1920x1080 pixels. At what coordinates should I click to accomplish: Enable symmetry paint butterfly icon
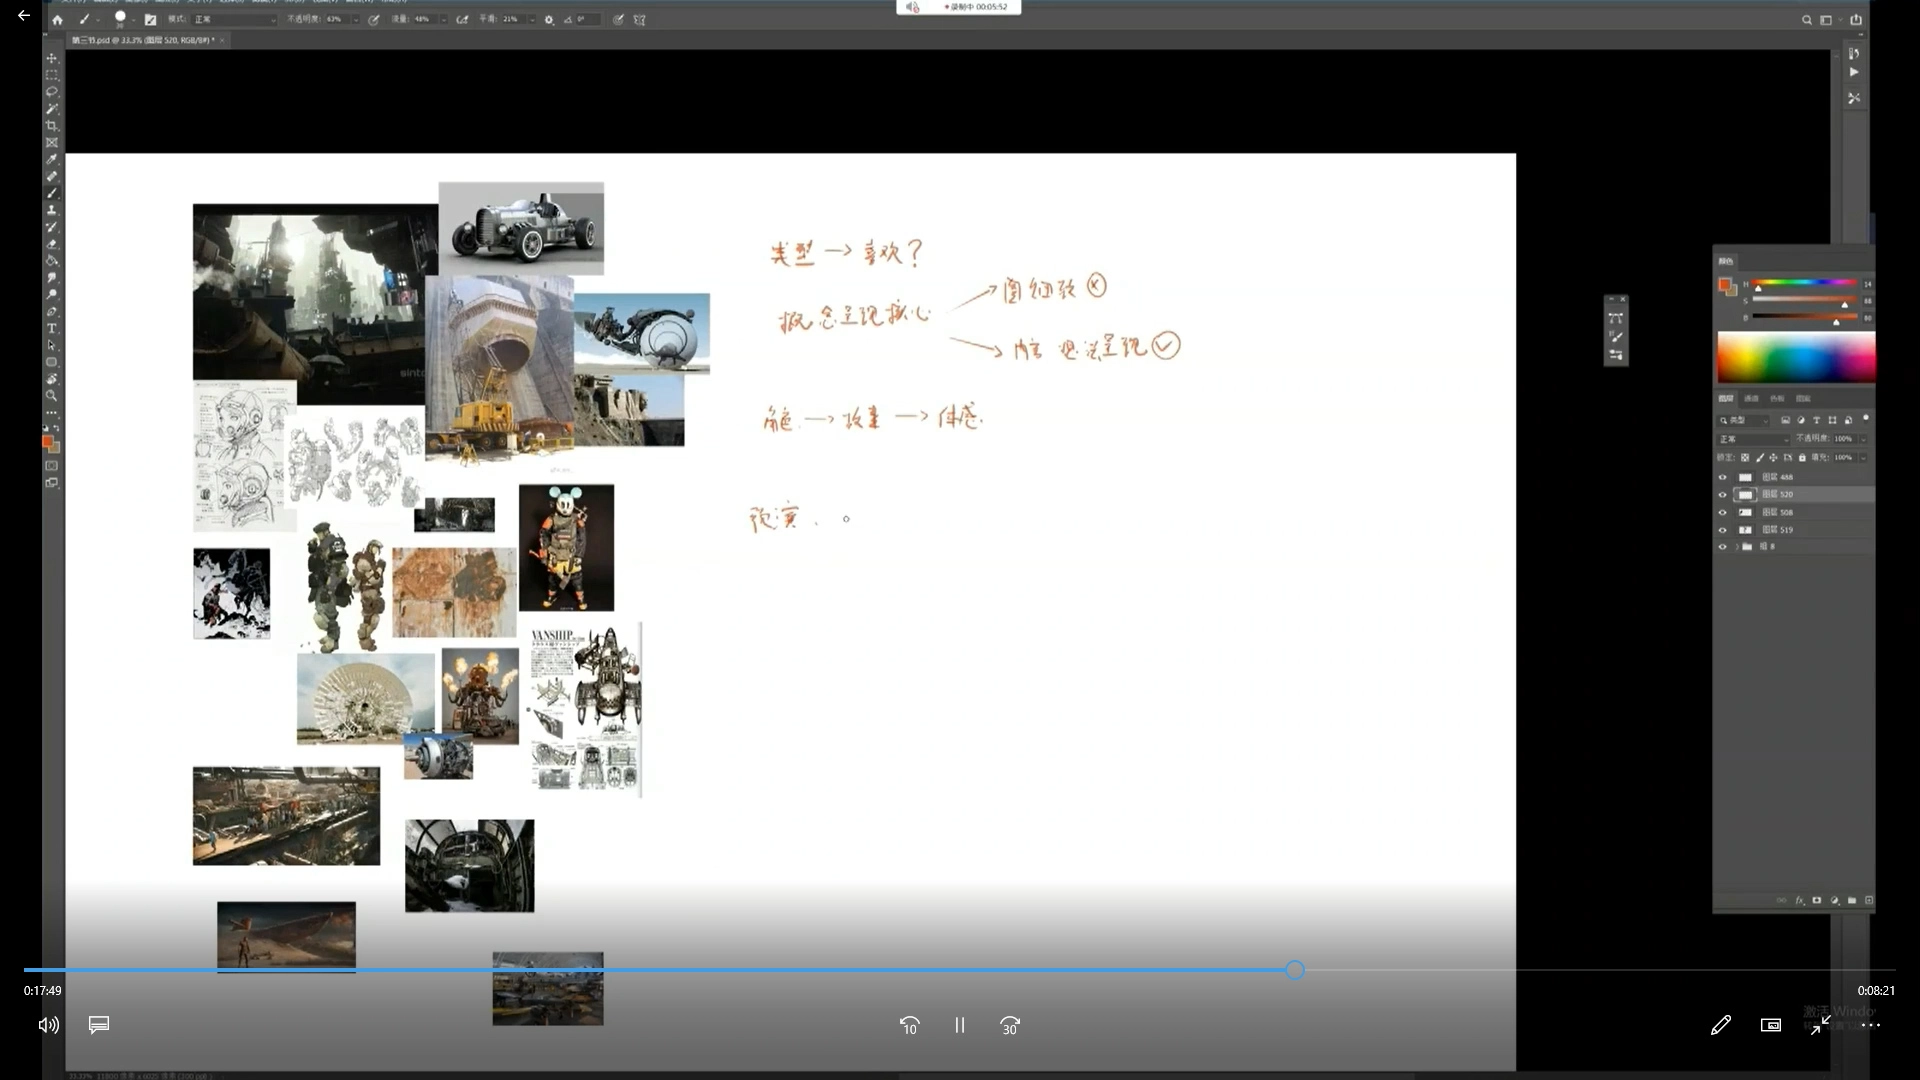pyautogui.click(x=640, y=20)
